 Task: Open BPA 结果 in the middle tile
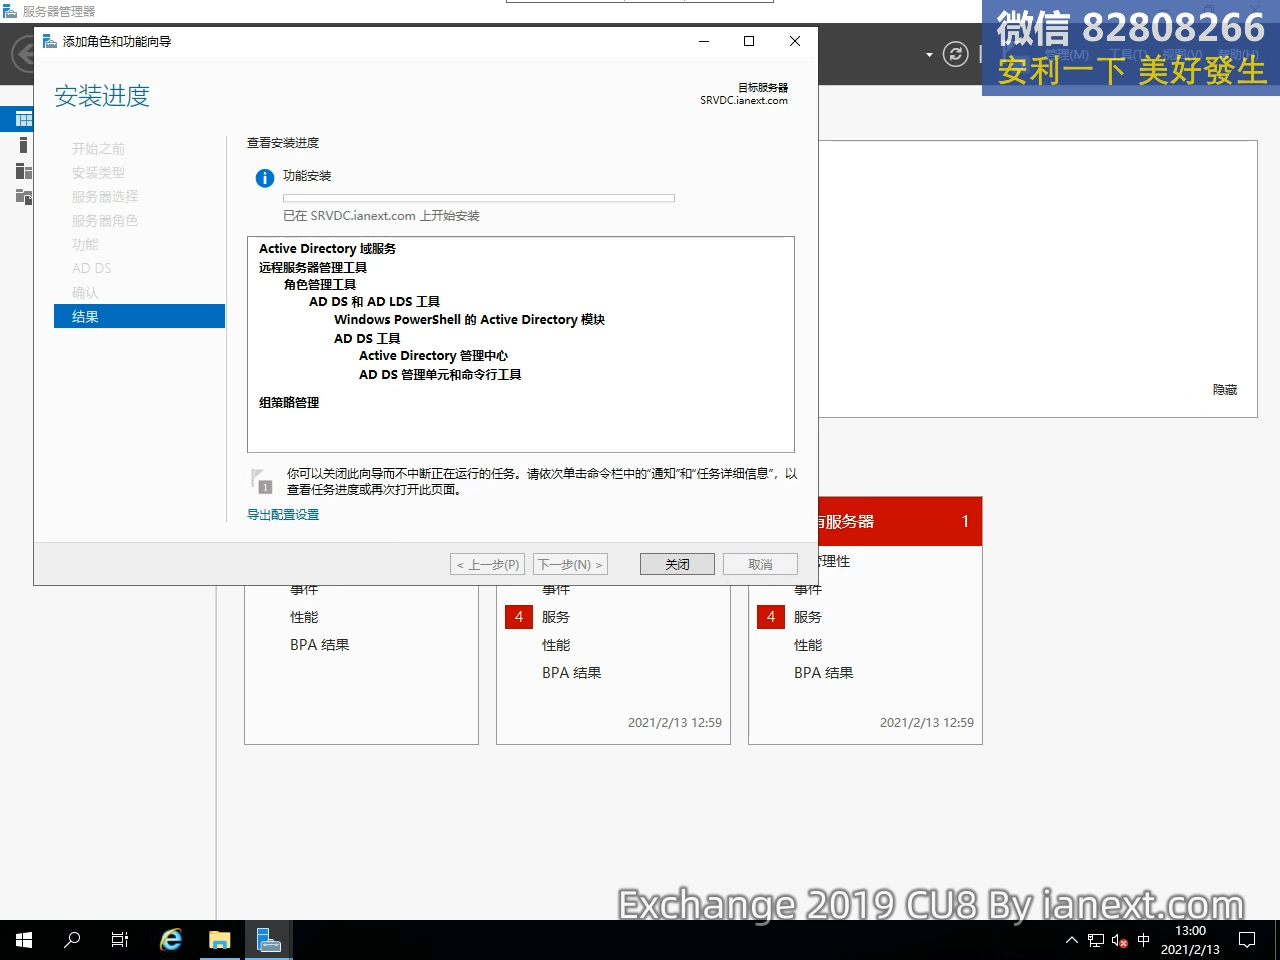pyautogui.click(x=572, y=673)
